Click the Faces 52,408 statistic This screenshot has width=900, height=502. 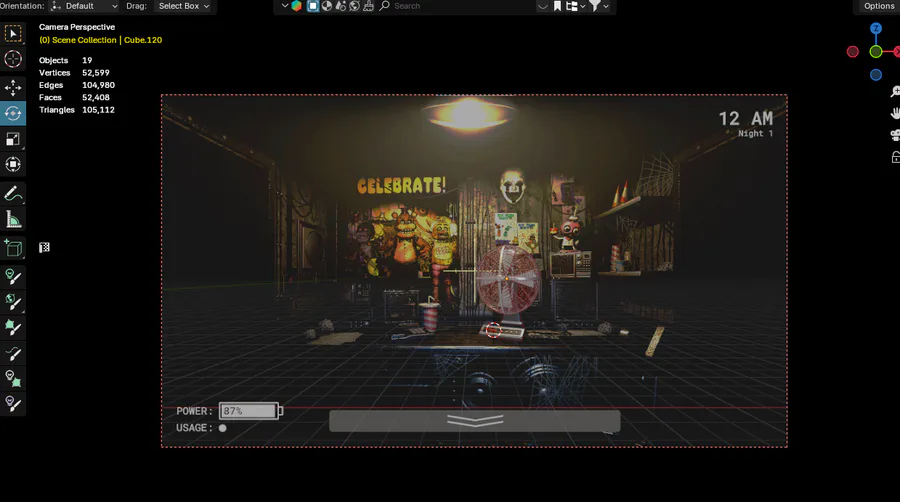[74, 98]
